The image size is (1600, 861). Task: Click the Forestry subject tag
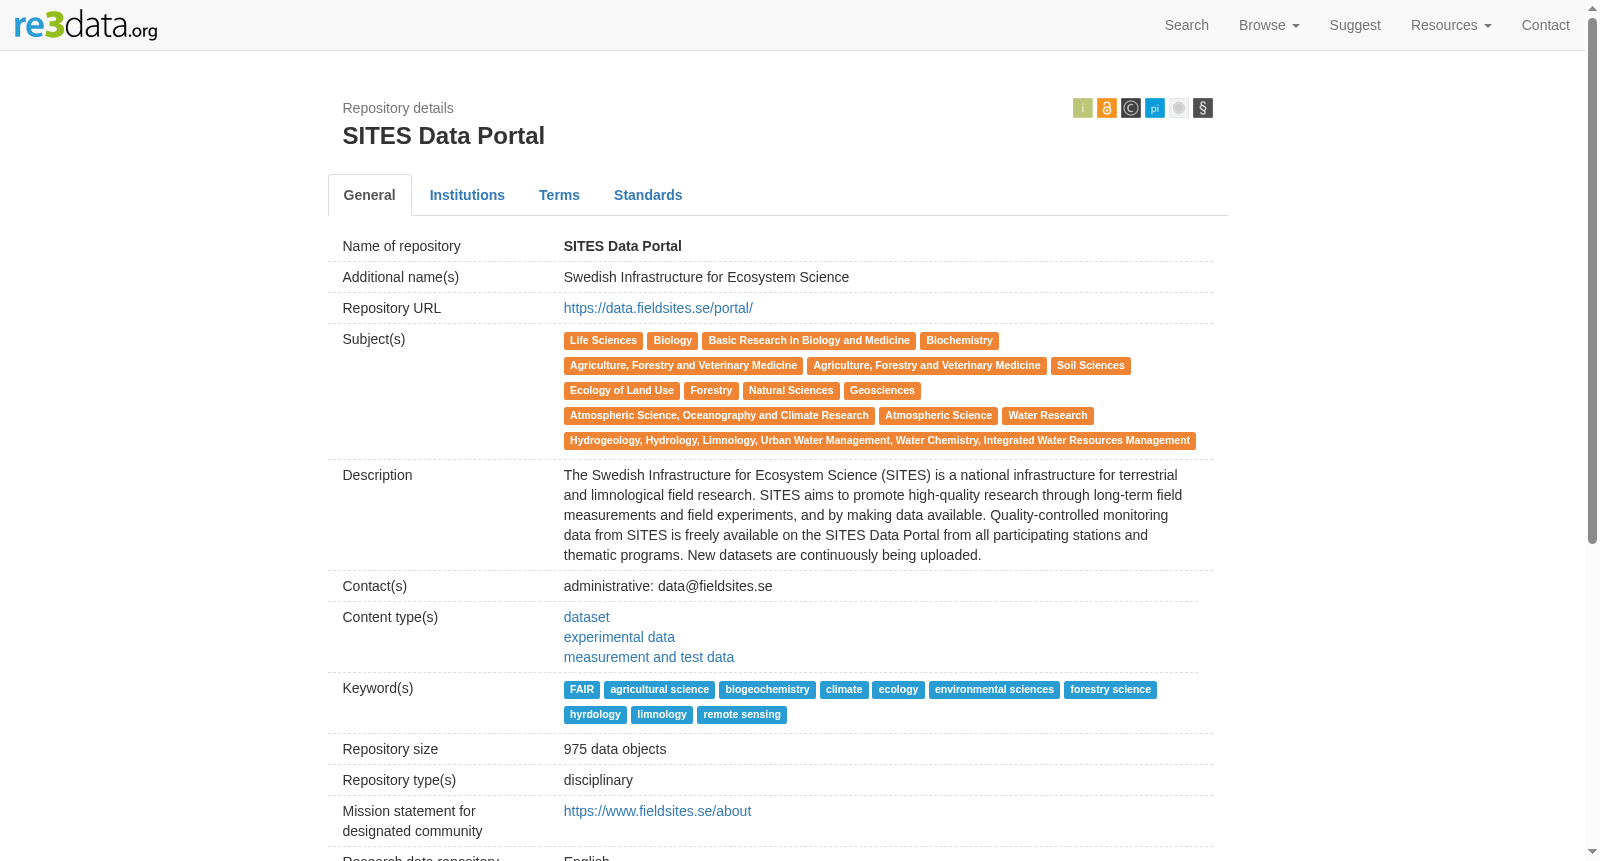point(711,391)
